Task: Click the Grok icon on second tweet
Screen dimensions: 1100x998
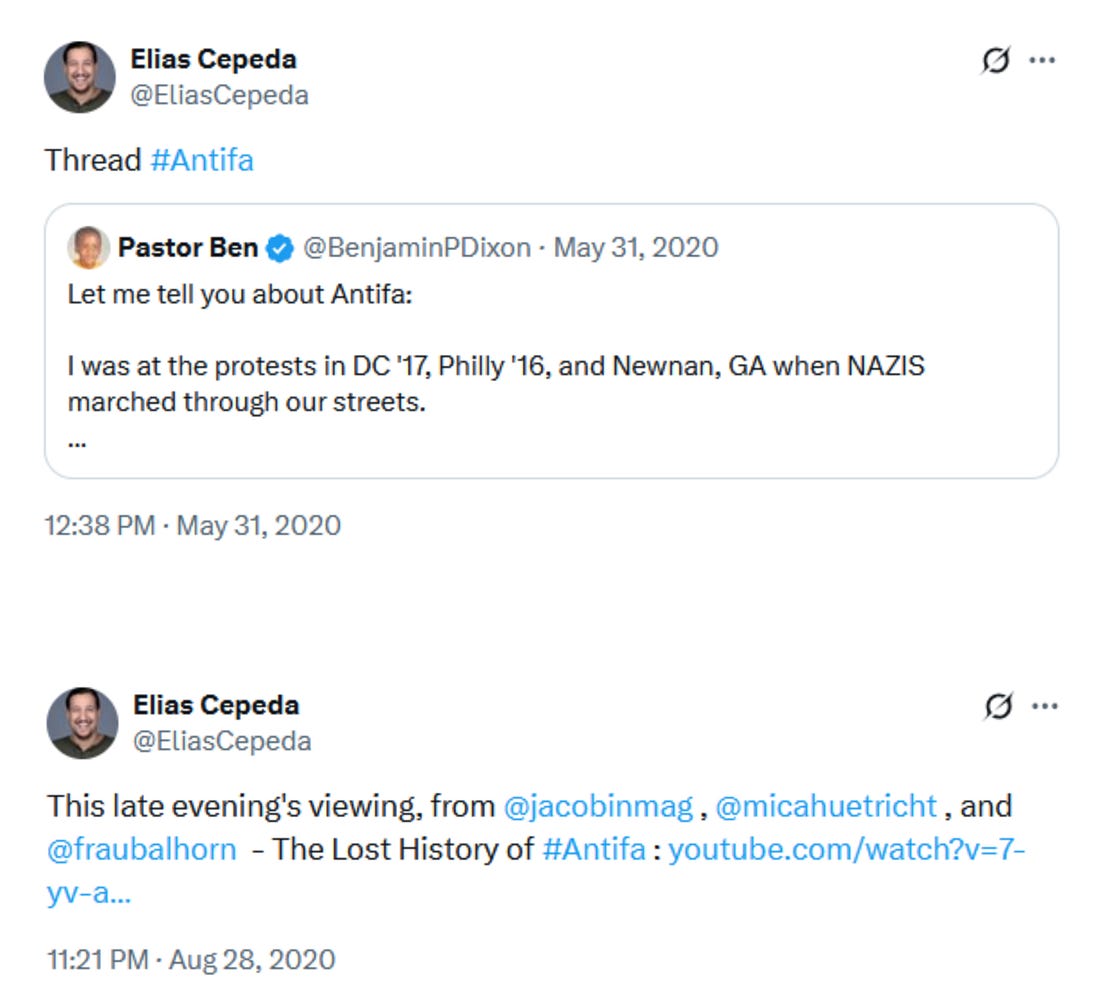Action: pos(997,707)
